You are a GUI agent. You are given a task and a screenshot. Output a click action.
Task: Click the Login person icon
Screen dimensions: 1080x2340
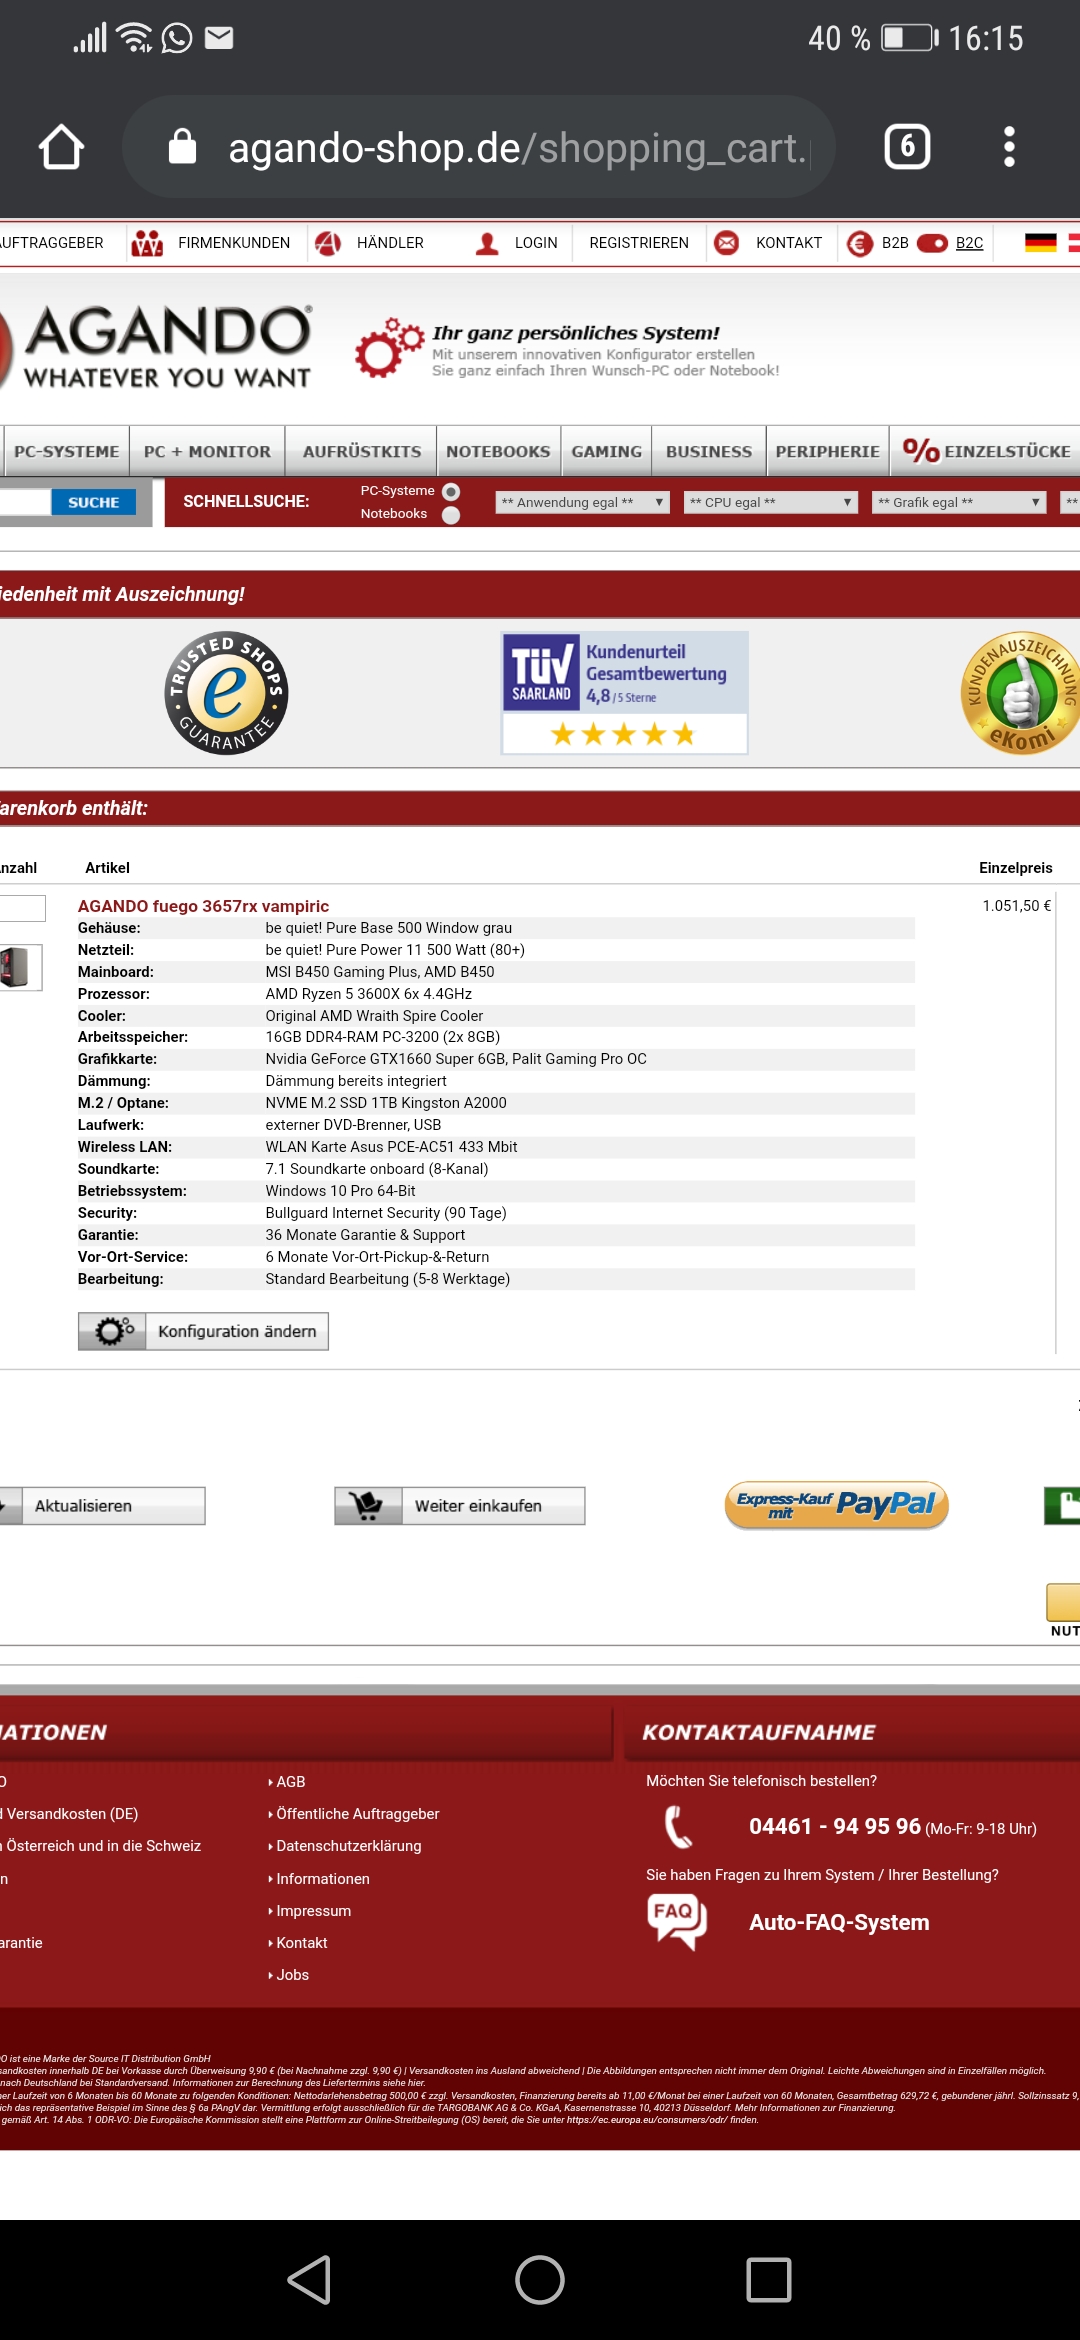[487, 243]
